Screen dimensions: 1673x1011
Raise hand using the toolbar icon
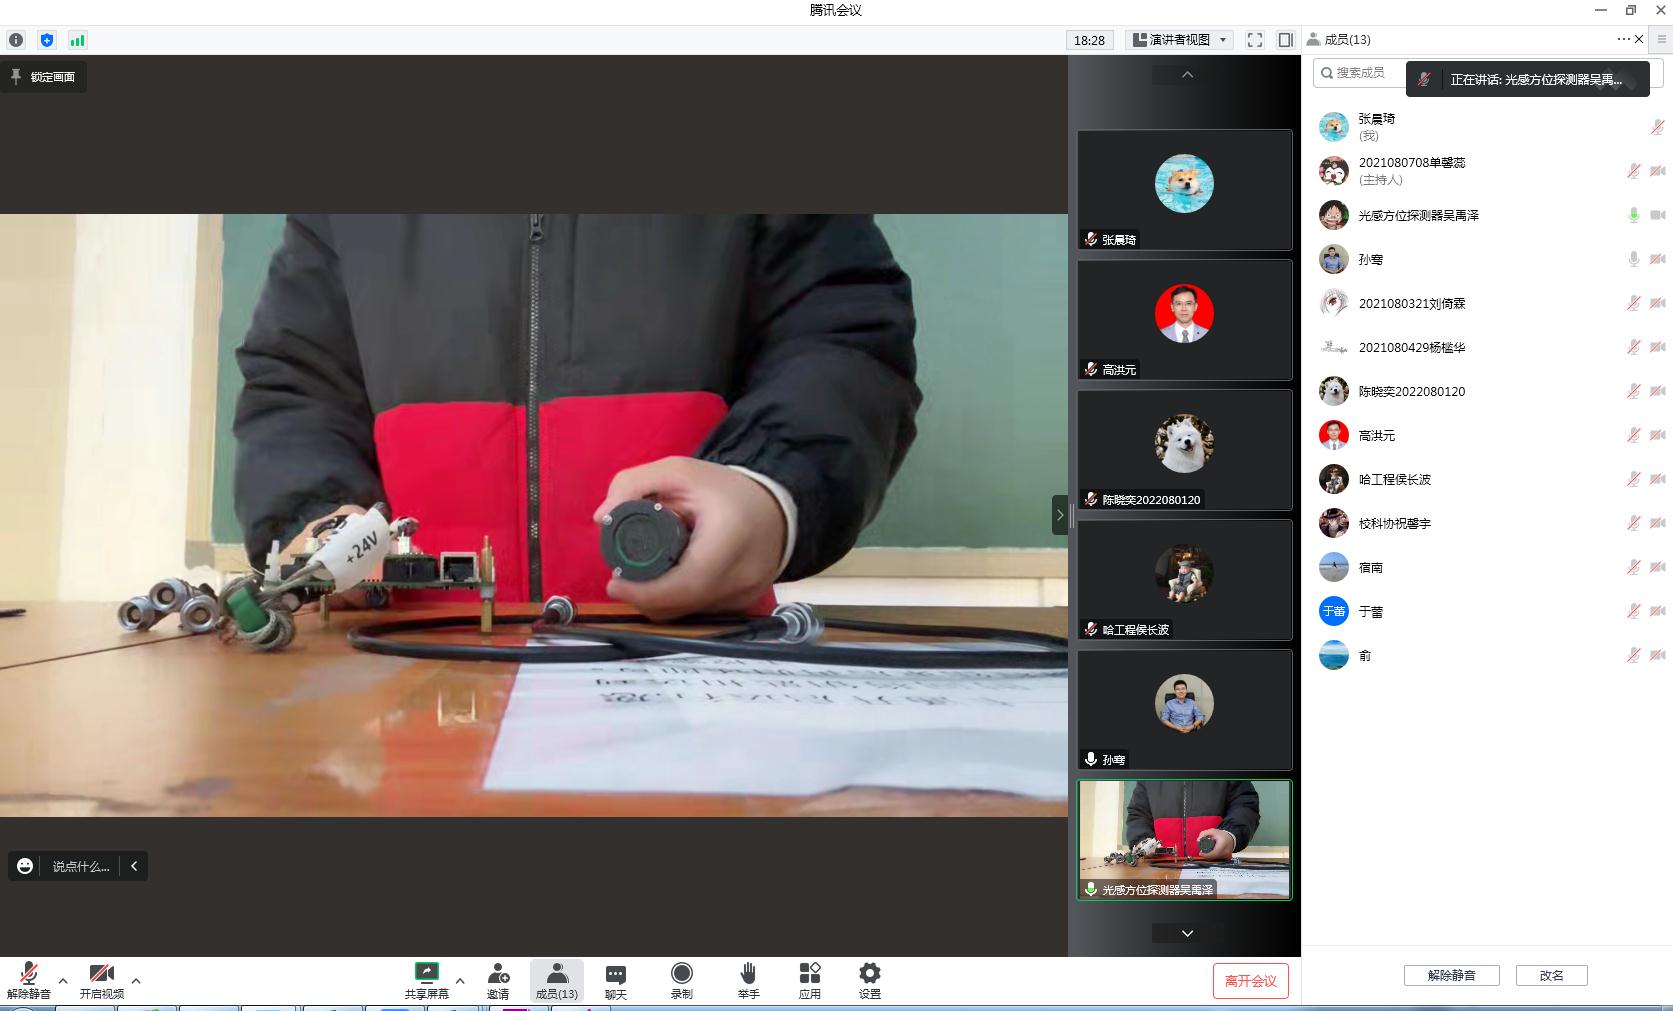click(x=748, y=974)
